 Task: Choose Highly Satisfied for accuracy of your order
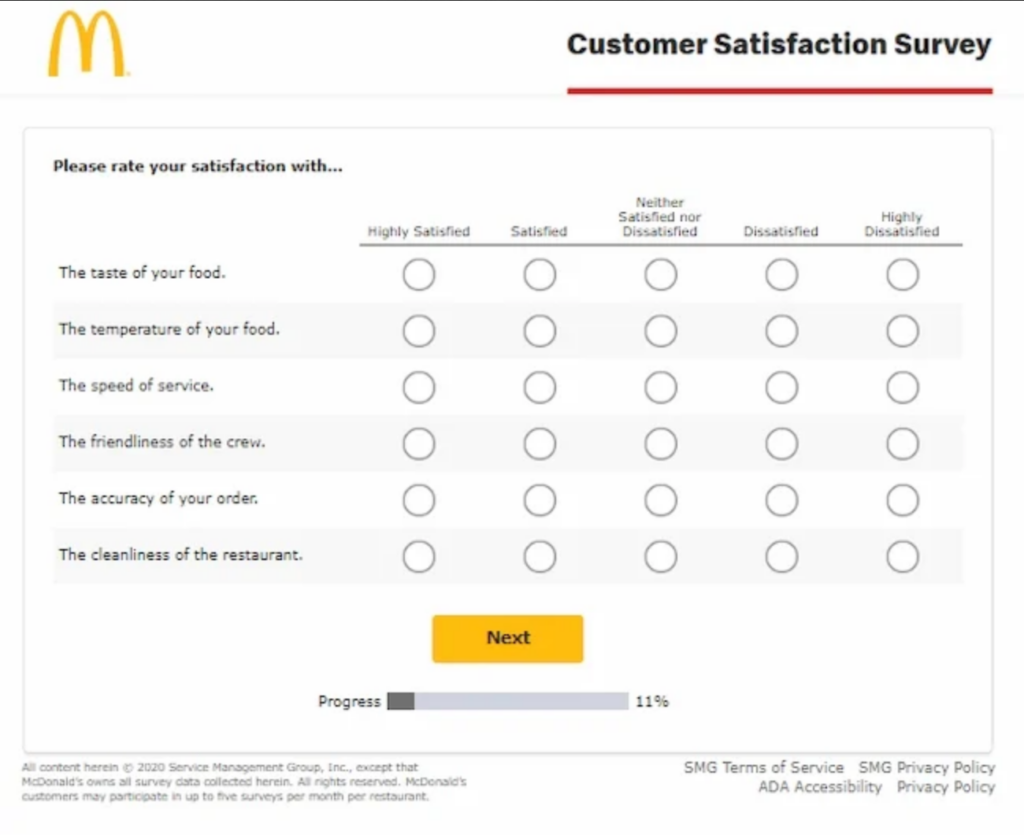pos(419,500)
